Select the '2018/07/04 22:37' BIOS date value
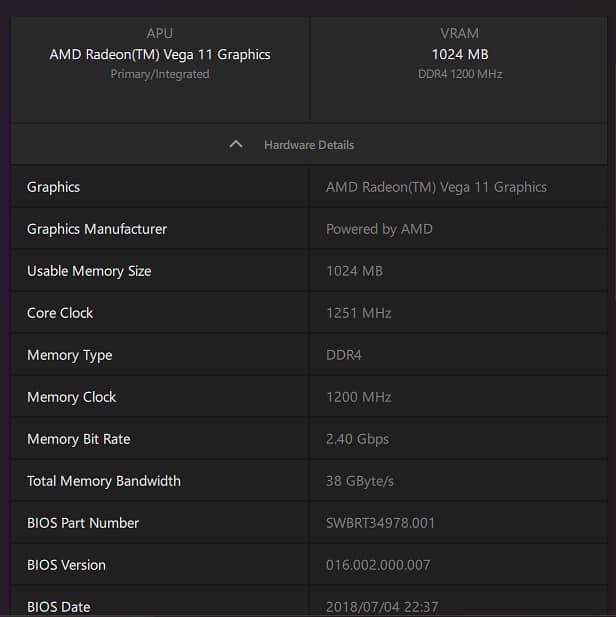Viewport: 616px width, 617px height. pos(382,607)
